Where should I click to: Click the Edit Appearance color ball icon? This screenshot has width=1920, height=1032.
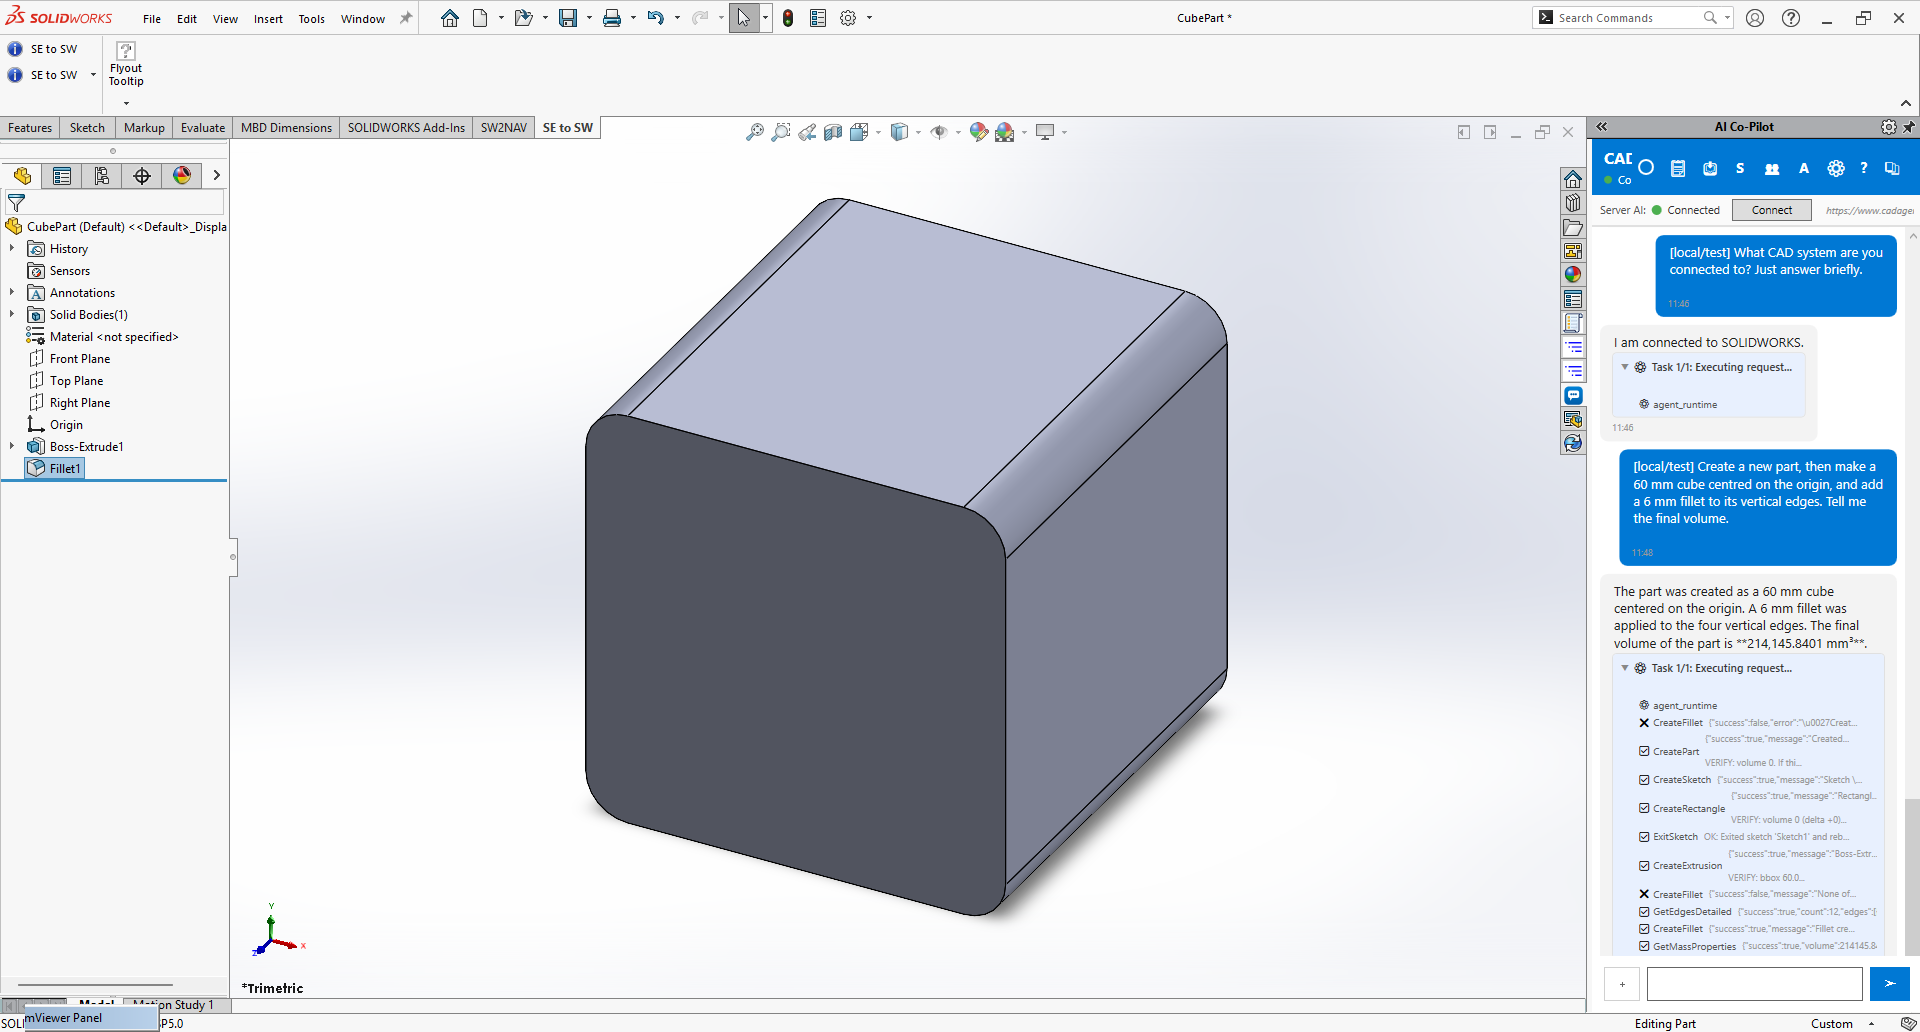[x=979, y=132]
